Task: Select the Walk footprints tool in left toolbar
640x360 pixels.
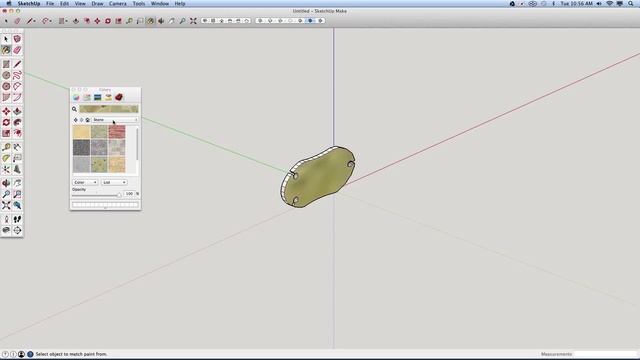Action: pyautogui.click(x=17, y=220)
